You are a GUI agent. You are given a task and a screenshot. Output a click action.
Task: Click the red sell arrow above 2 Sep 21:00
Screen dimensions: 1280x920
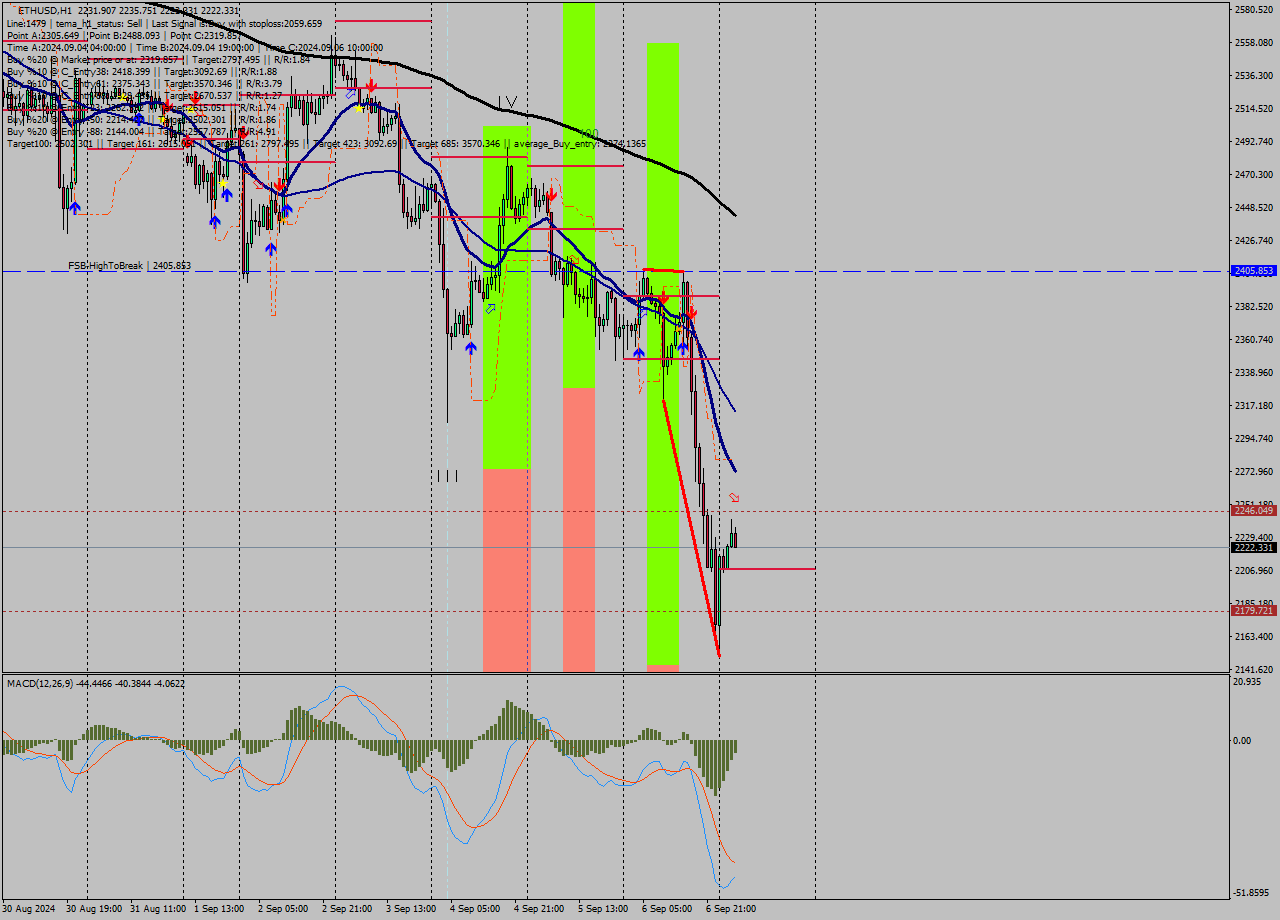coord(371,87)
